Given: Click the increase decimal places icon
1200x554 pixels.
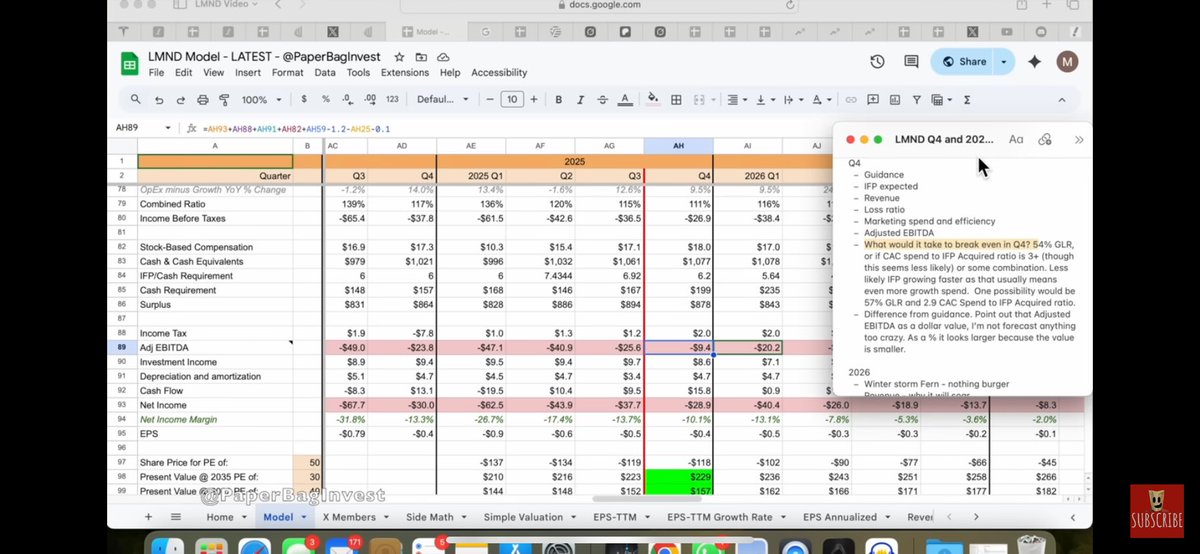Looking at the screenshot, I should (370, 100).
